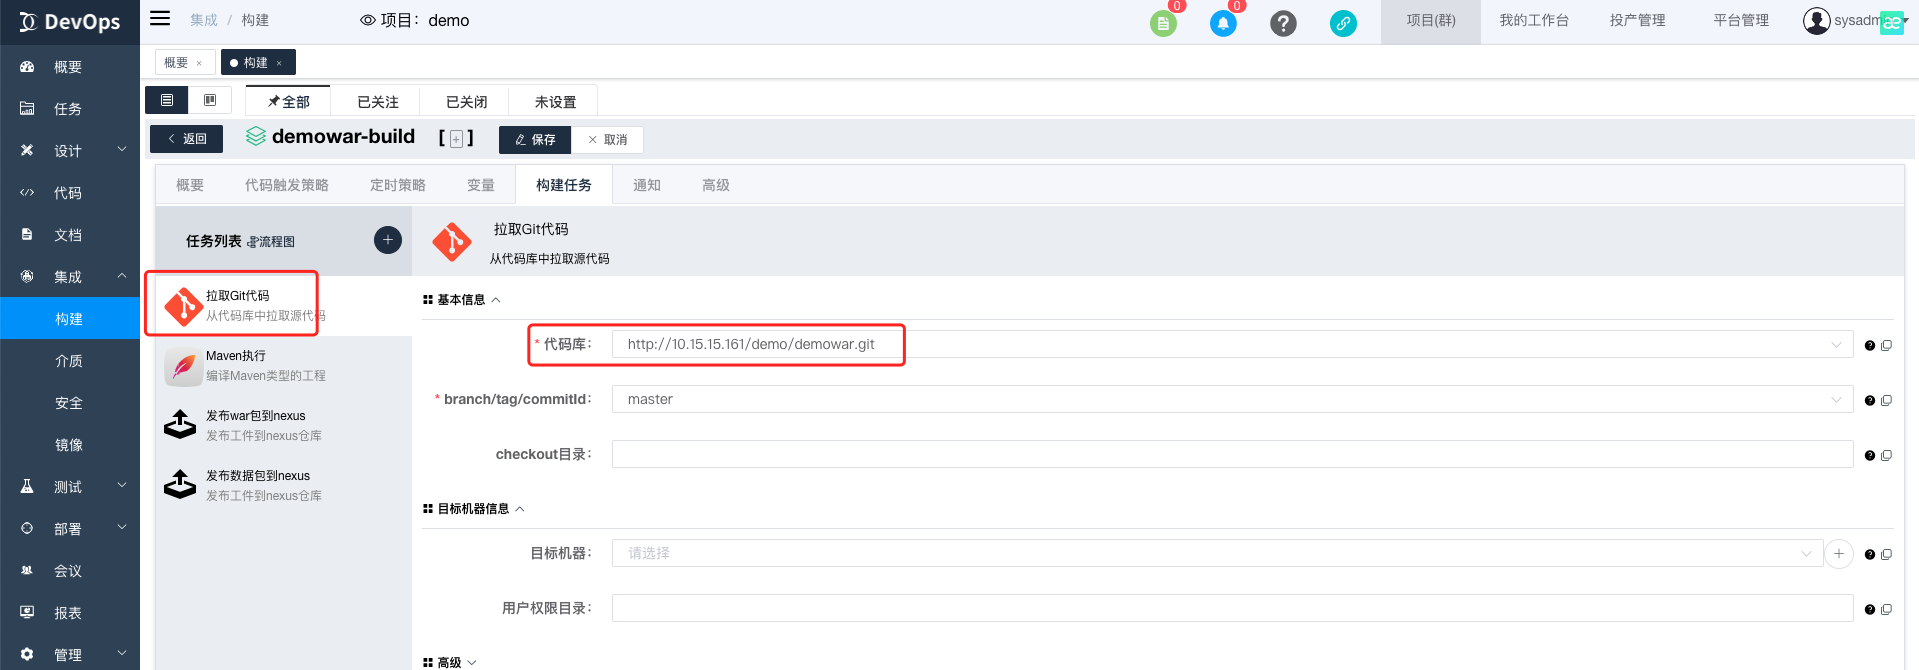Open the notification bell icon
This screenshot has width=1919, height=670.
(1223, 23)
